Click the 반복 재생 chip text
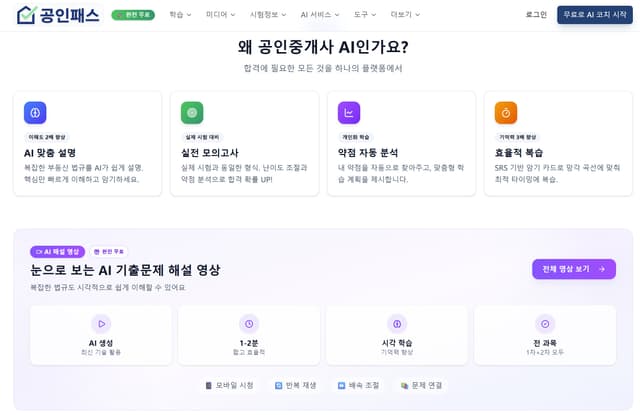The image size is (640, 415). 301,385
